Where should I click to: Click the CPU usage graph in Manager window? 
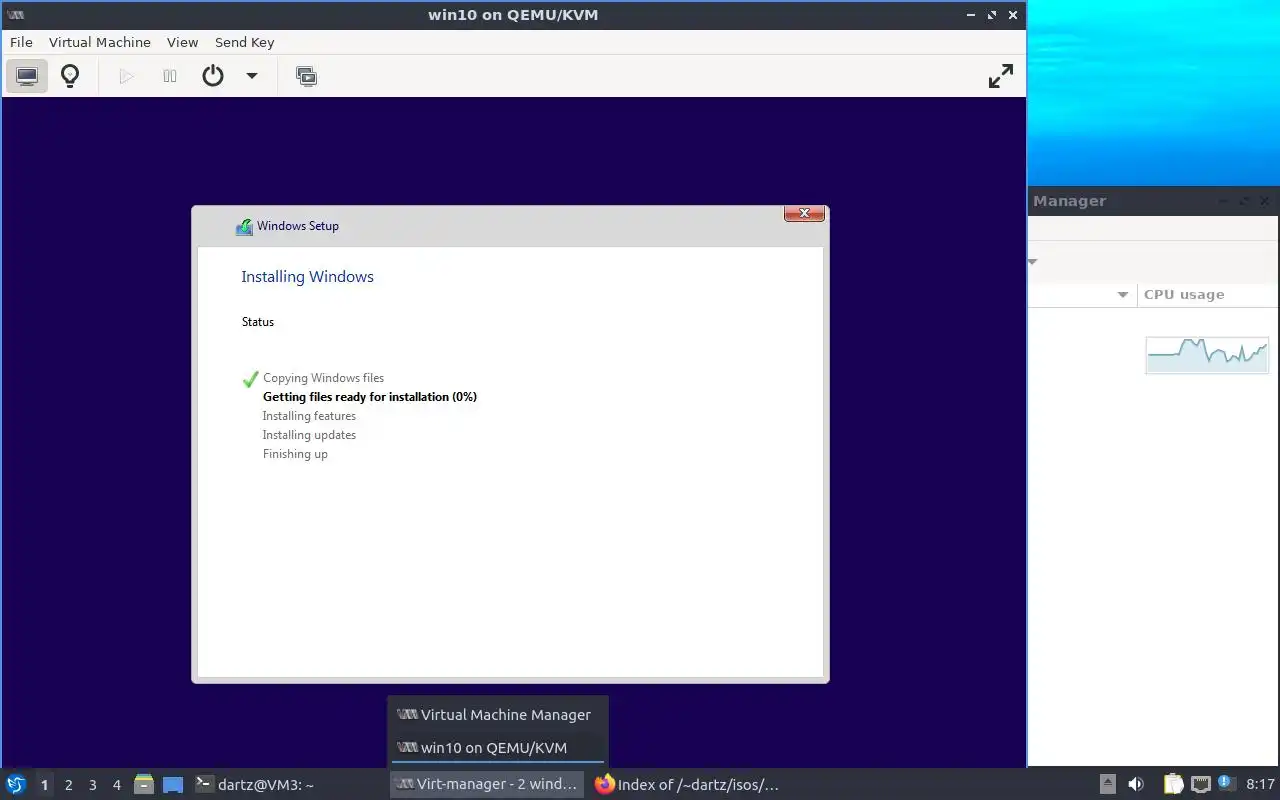(x=1207, y=355)
